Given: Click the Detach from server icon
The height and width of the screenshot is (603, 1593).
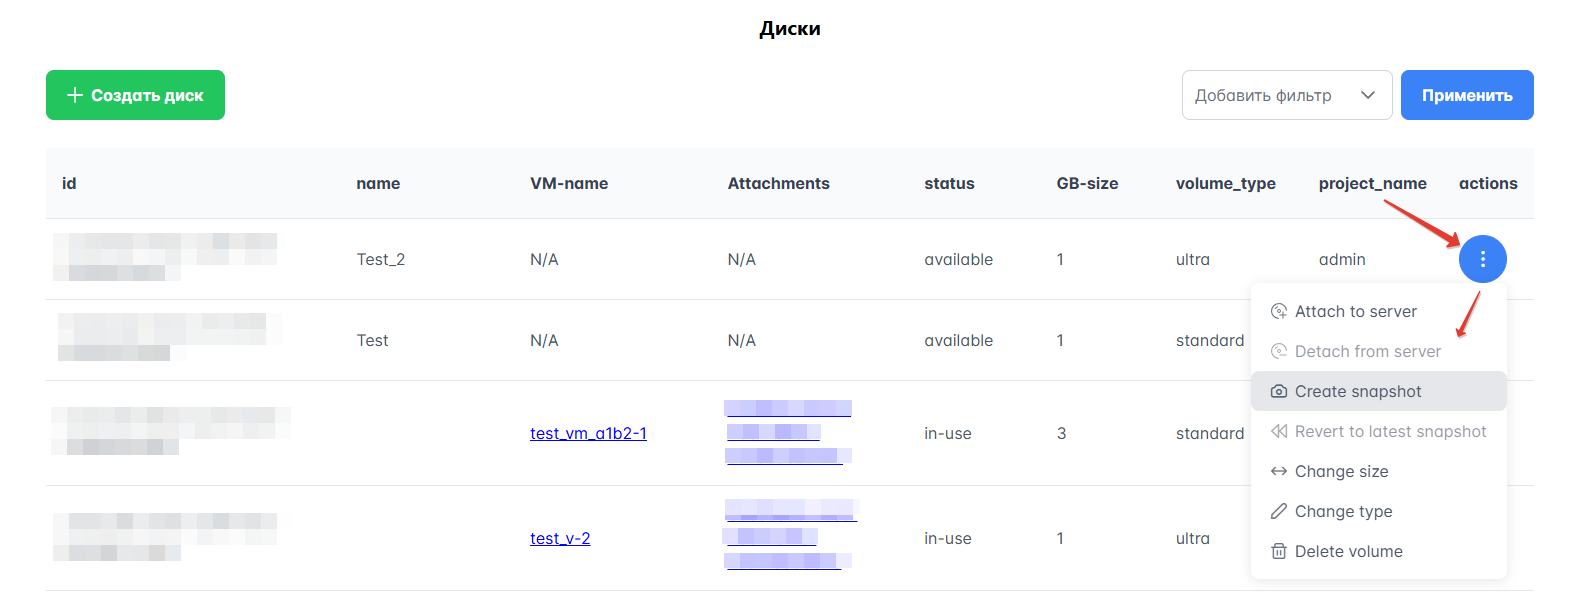Looking at the screenshot, I should coord(1278,352).
